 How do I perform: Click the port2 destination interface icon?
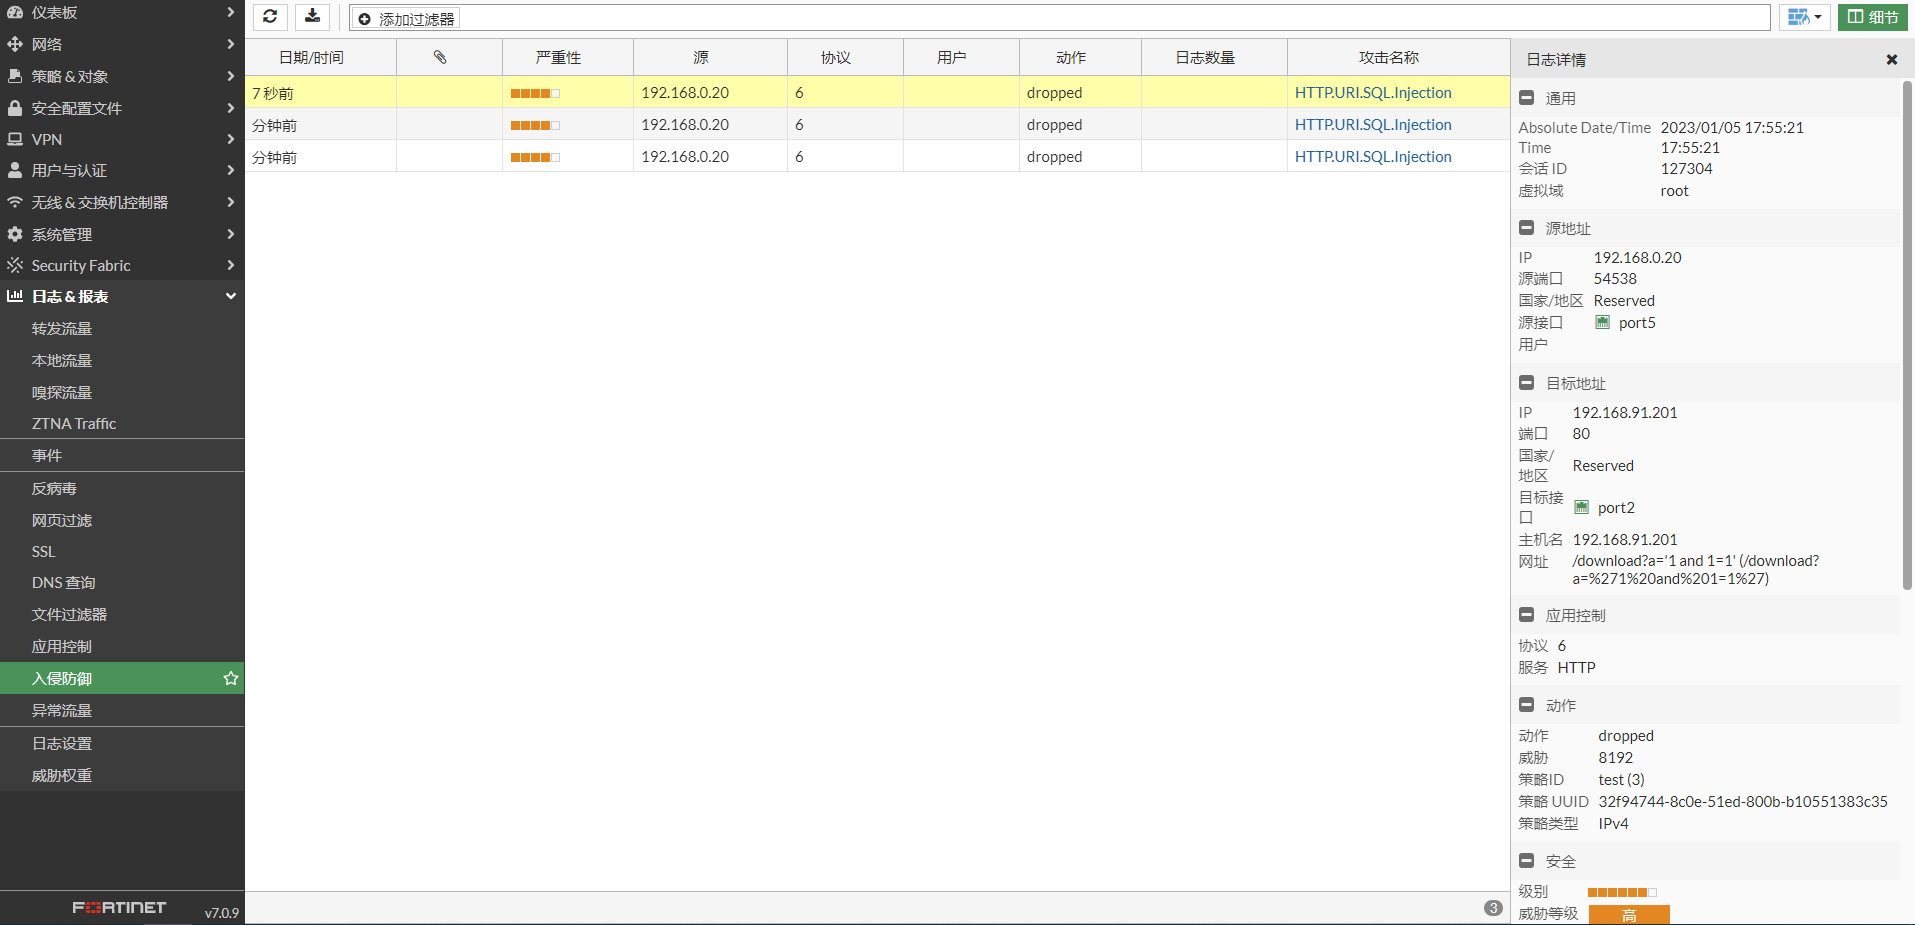click(1582, 508)
